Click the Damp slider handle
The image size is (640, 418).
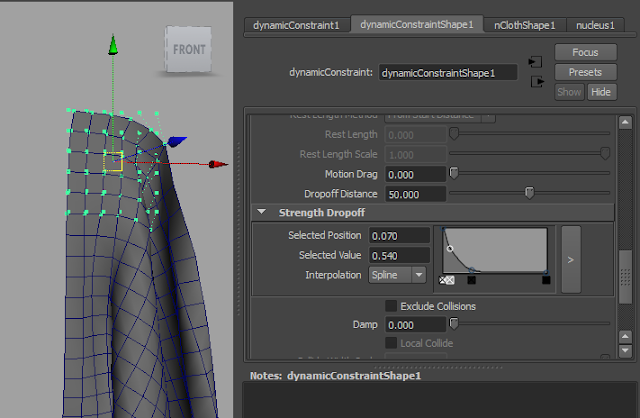point(453,324)
